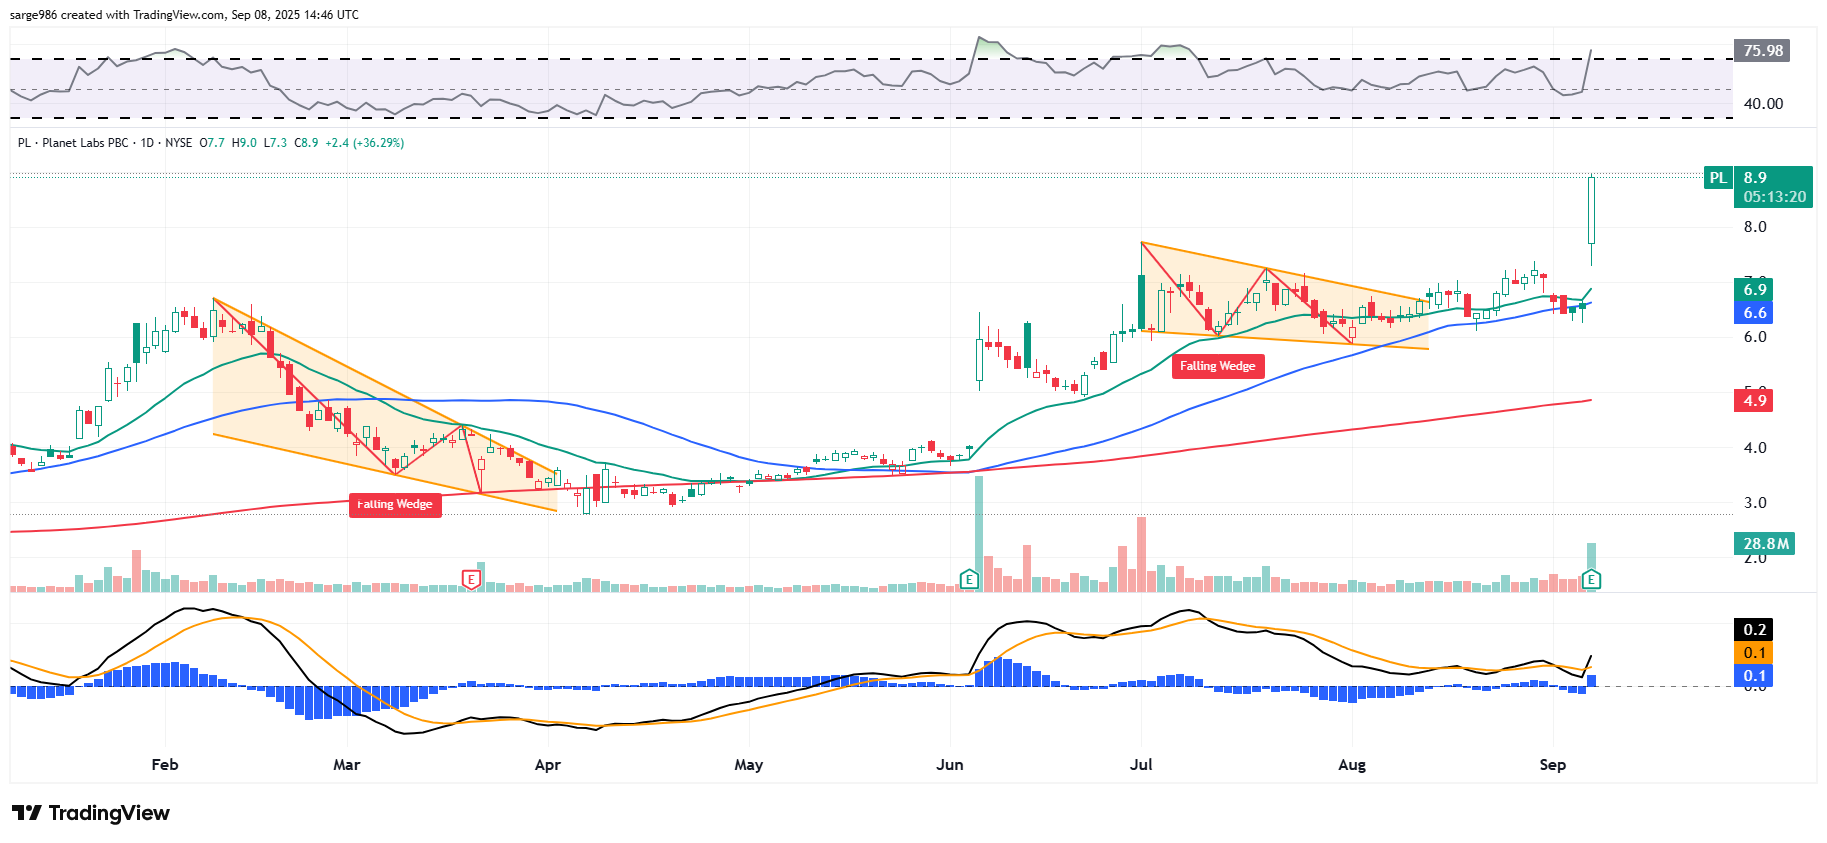Click the Jun label on the time axis
Viewport: 1827px width, 843px height.
pyautogui.click(x=949, y=765)
